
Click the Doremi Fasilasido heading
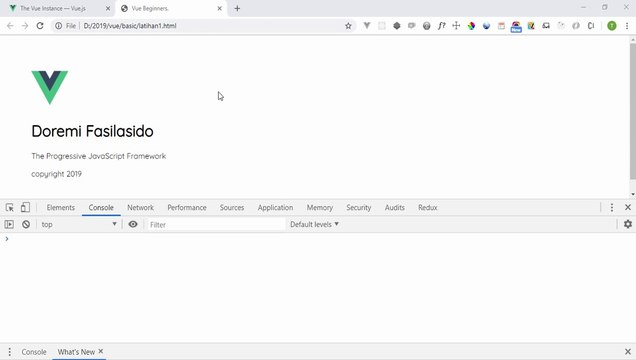pos(92,131)
